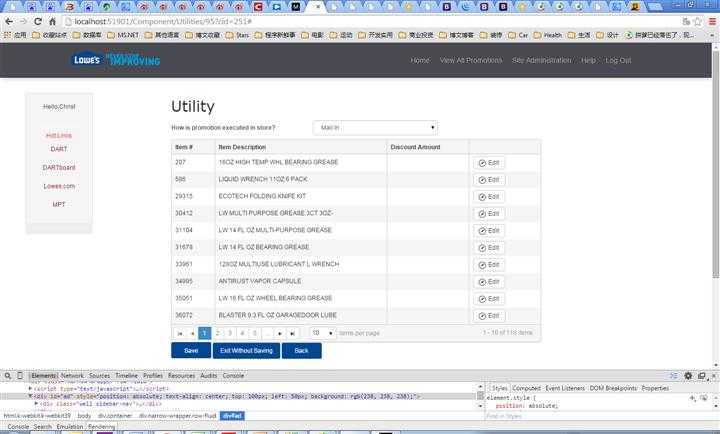720x434 pixels.
Task: Open the DART sidebar link
Action: pyautogui.click(x=59, y=149)
